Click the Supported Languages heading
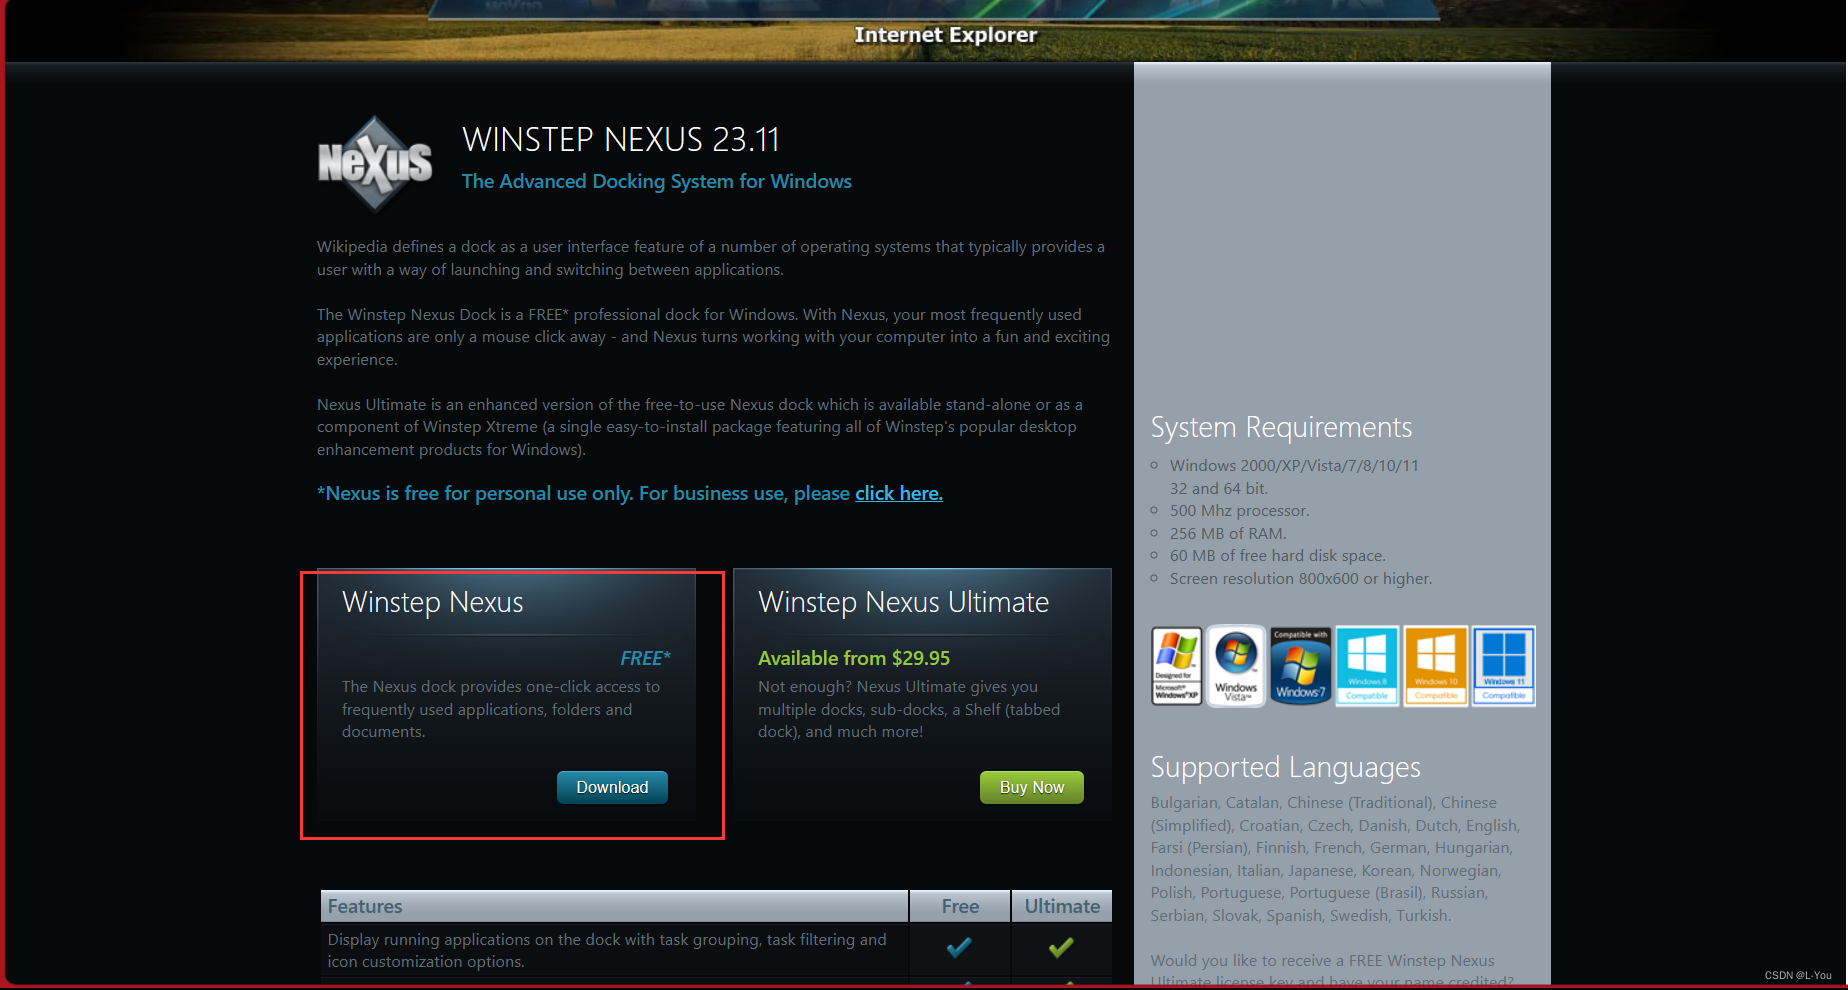This screenshot has height=990, width=1848. pos(1285,768)
